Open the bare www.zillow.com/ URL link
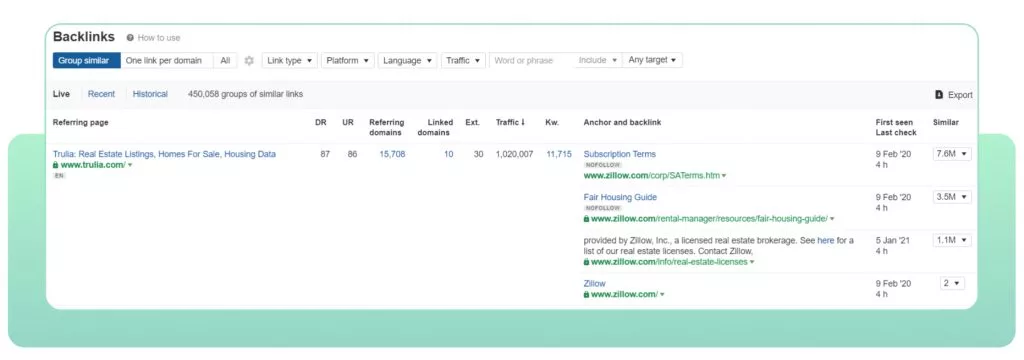 point(624,295)
